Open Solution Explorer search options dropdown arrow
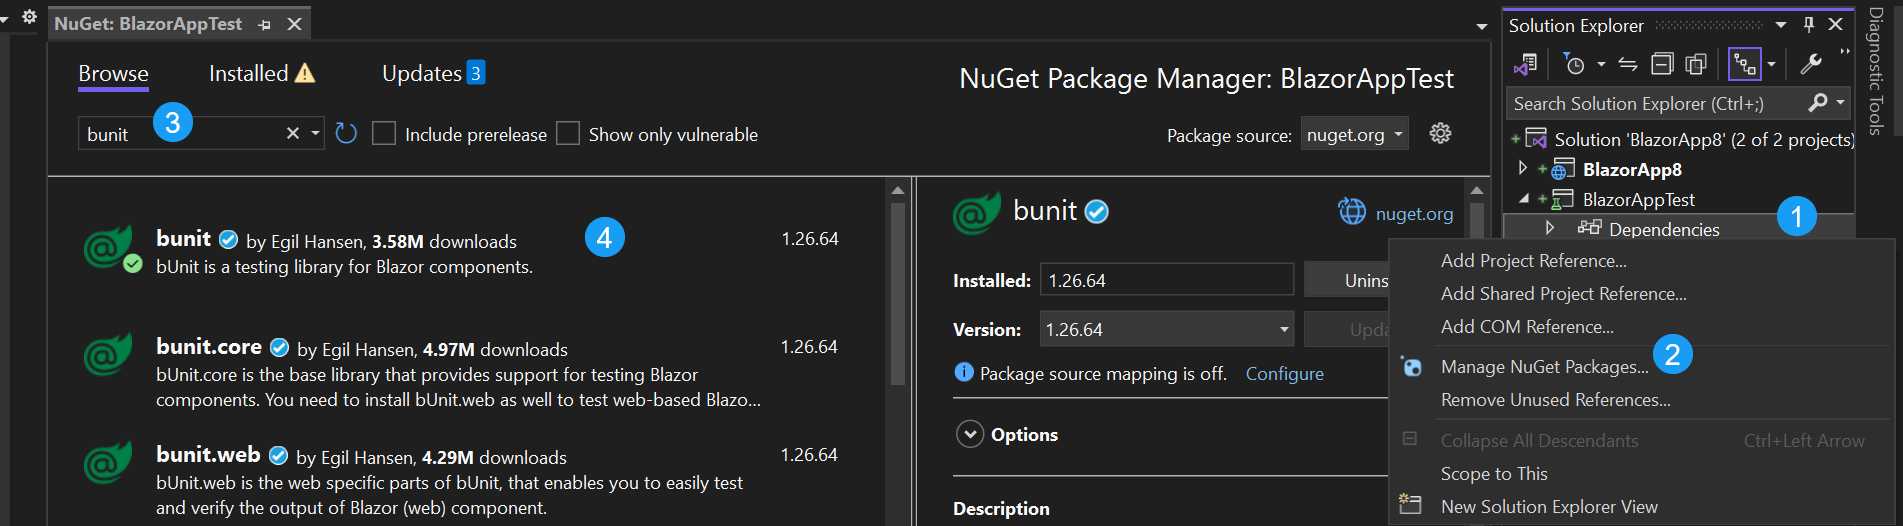1903x526 pixels. tap(1840, 103)
